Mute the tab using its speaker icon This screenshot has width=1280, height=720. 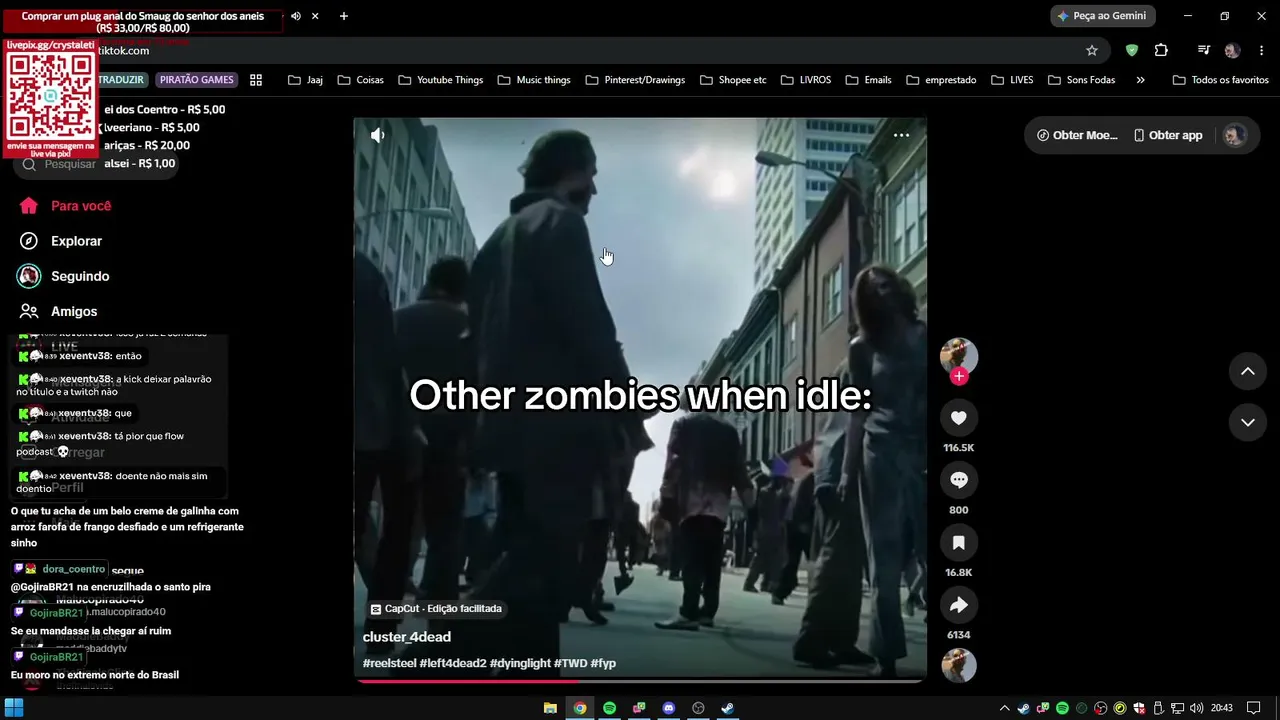(295, 16)
